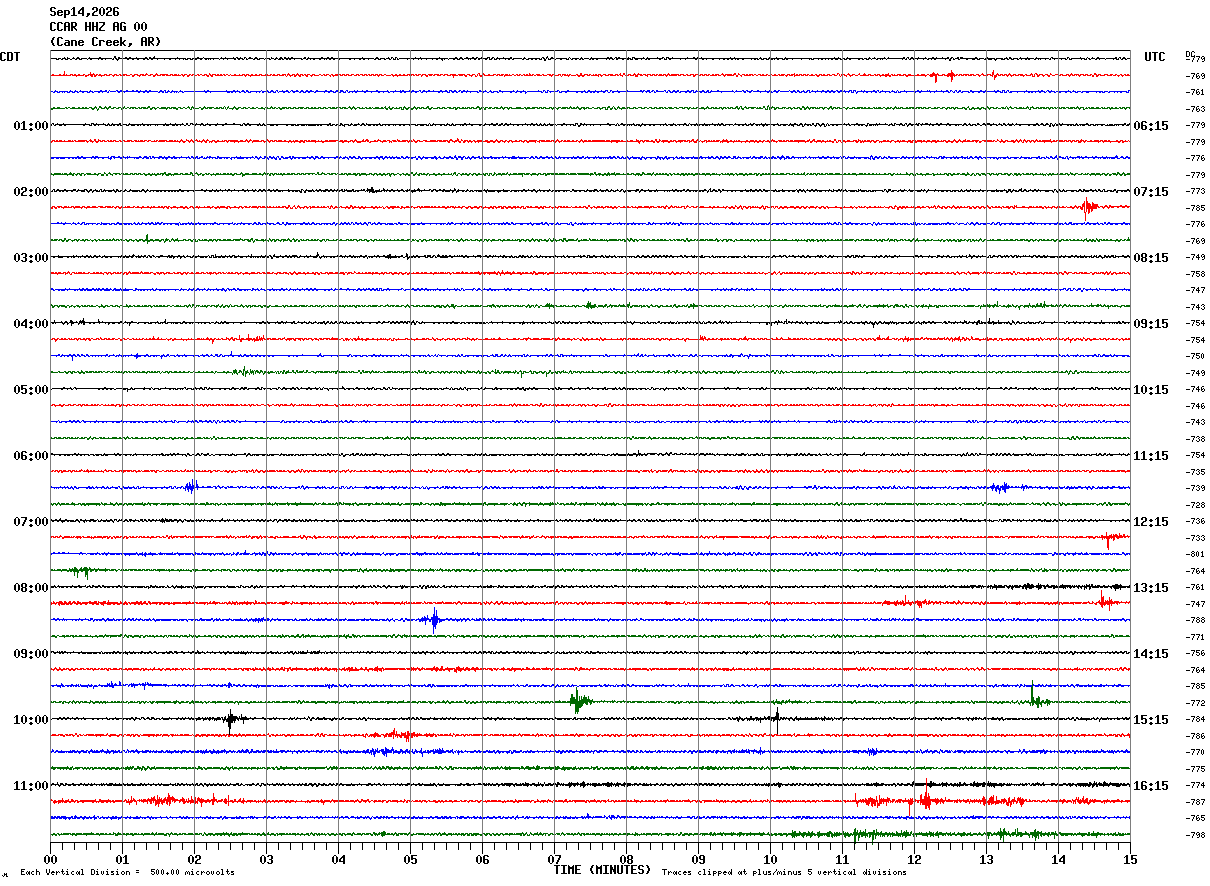The width and height of the screenshot is (1210, 886).
Task: Click the (Cane Creek, AR) location text
Action: click(x=105, y=42)
